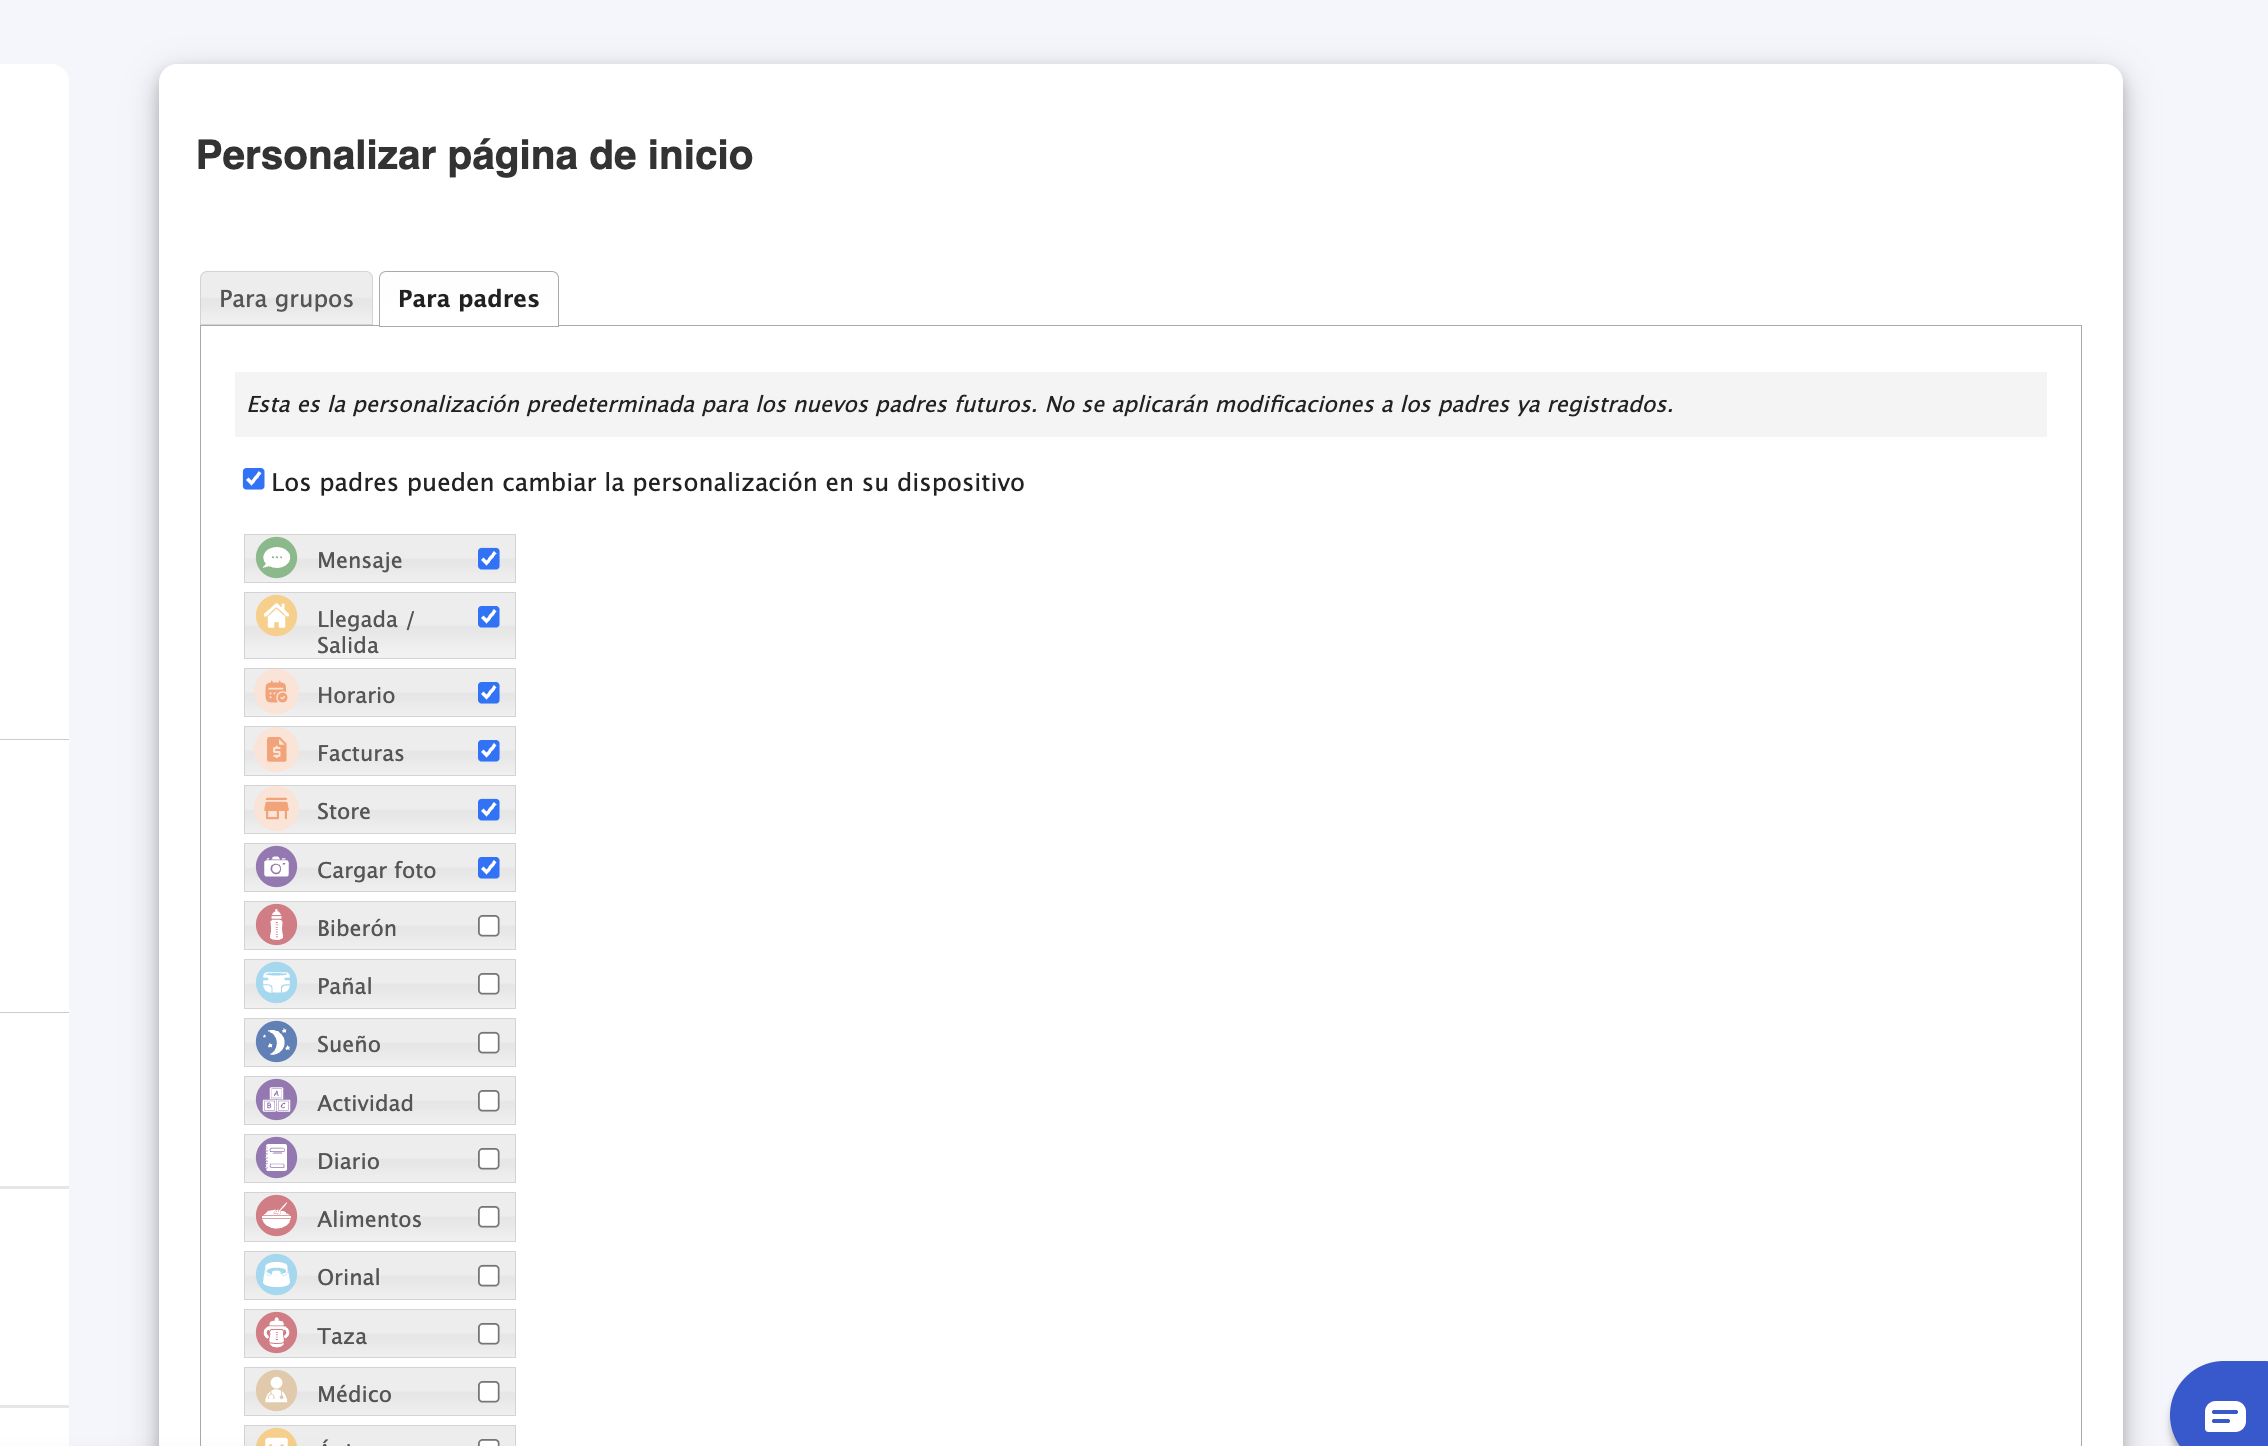Enable the Diario checkbox
Viewport: 2268px width, 1446px height.
488,1159
